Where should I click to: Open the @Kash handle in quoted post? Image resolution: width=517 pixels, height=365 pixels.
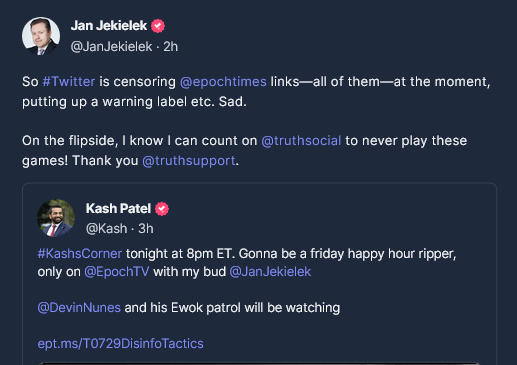106,229
